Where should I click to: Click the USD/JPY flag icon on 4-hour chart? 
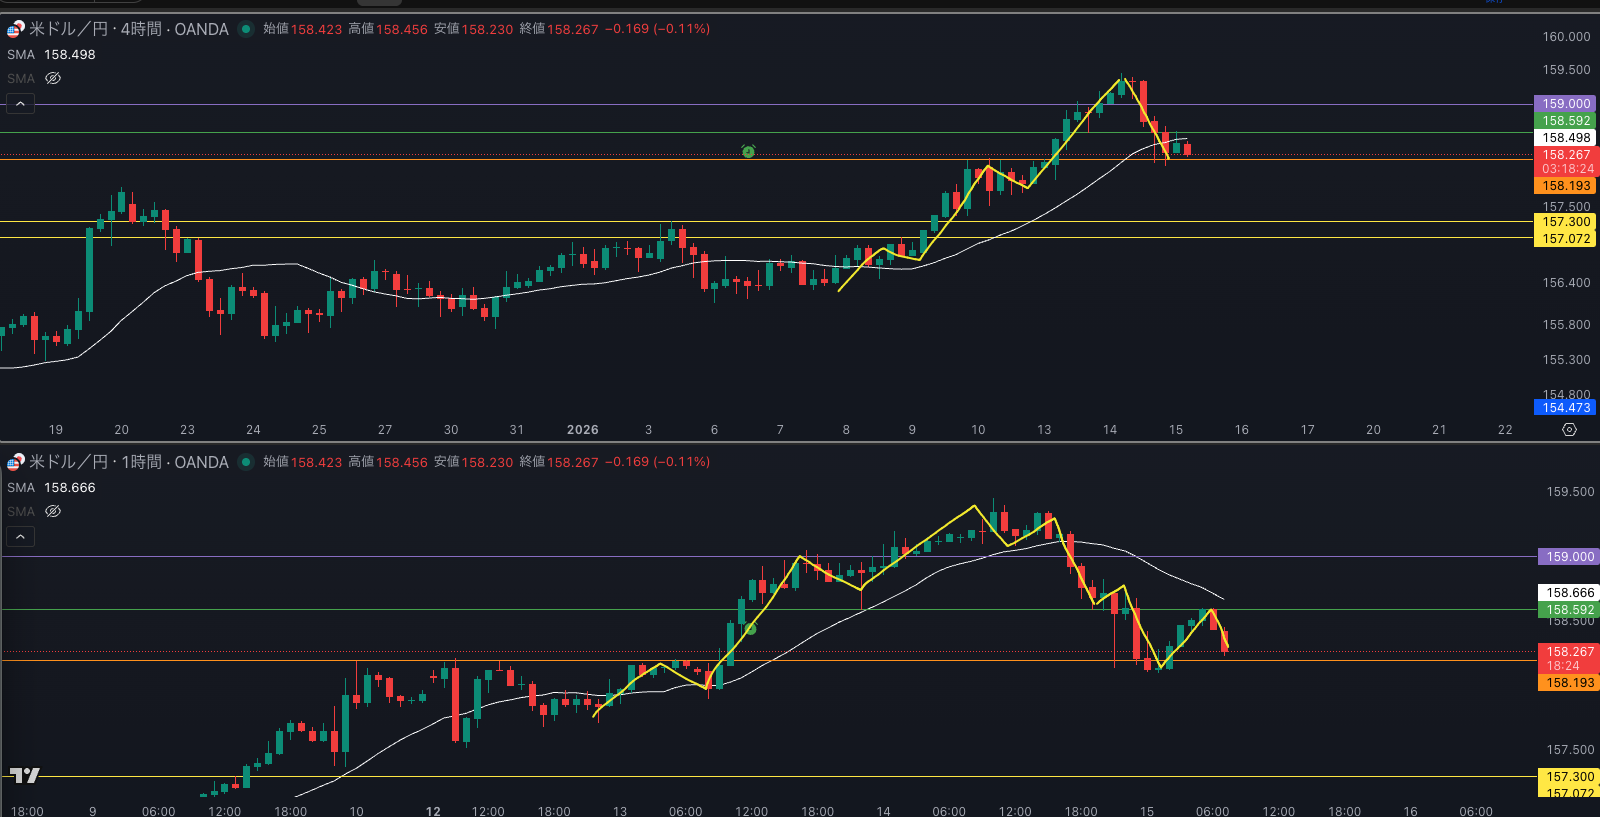click(x=16, y=29)
